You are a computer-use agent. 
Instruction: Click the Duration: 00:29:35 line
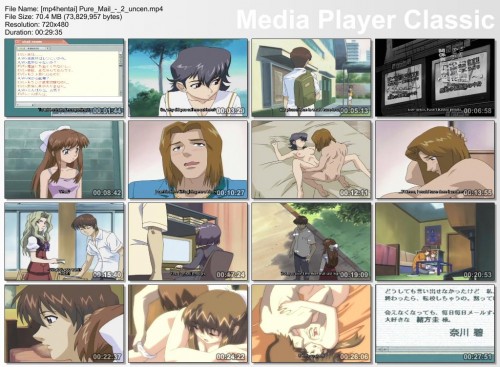point(33,32)
